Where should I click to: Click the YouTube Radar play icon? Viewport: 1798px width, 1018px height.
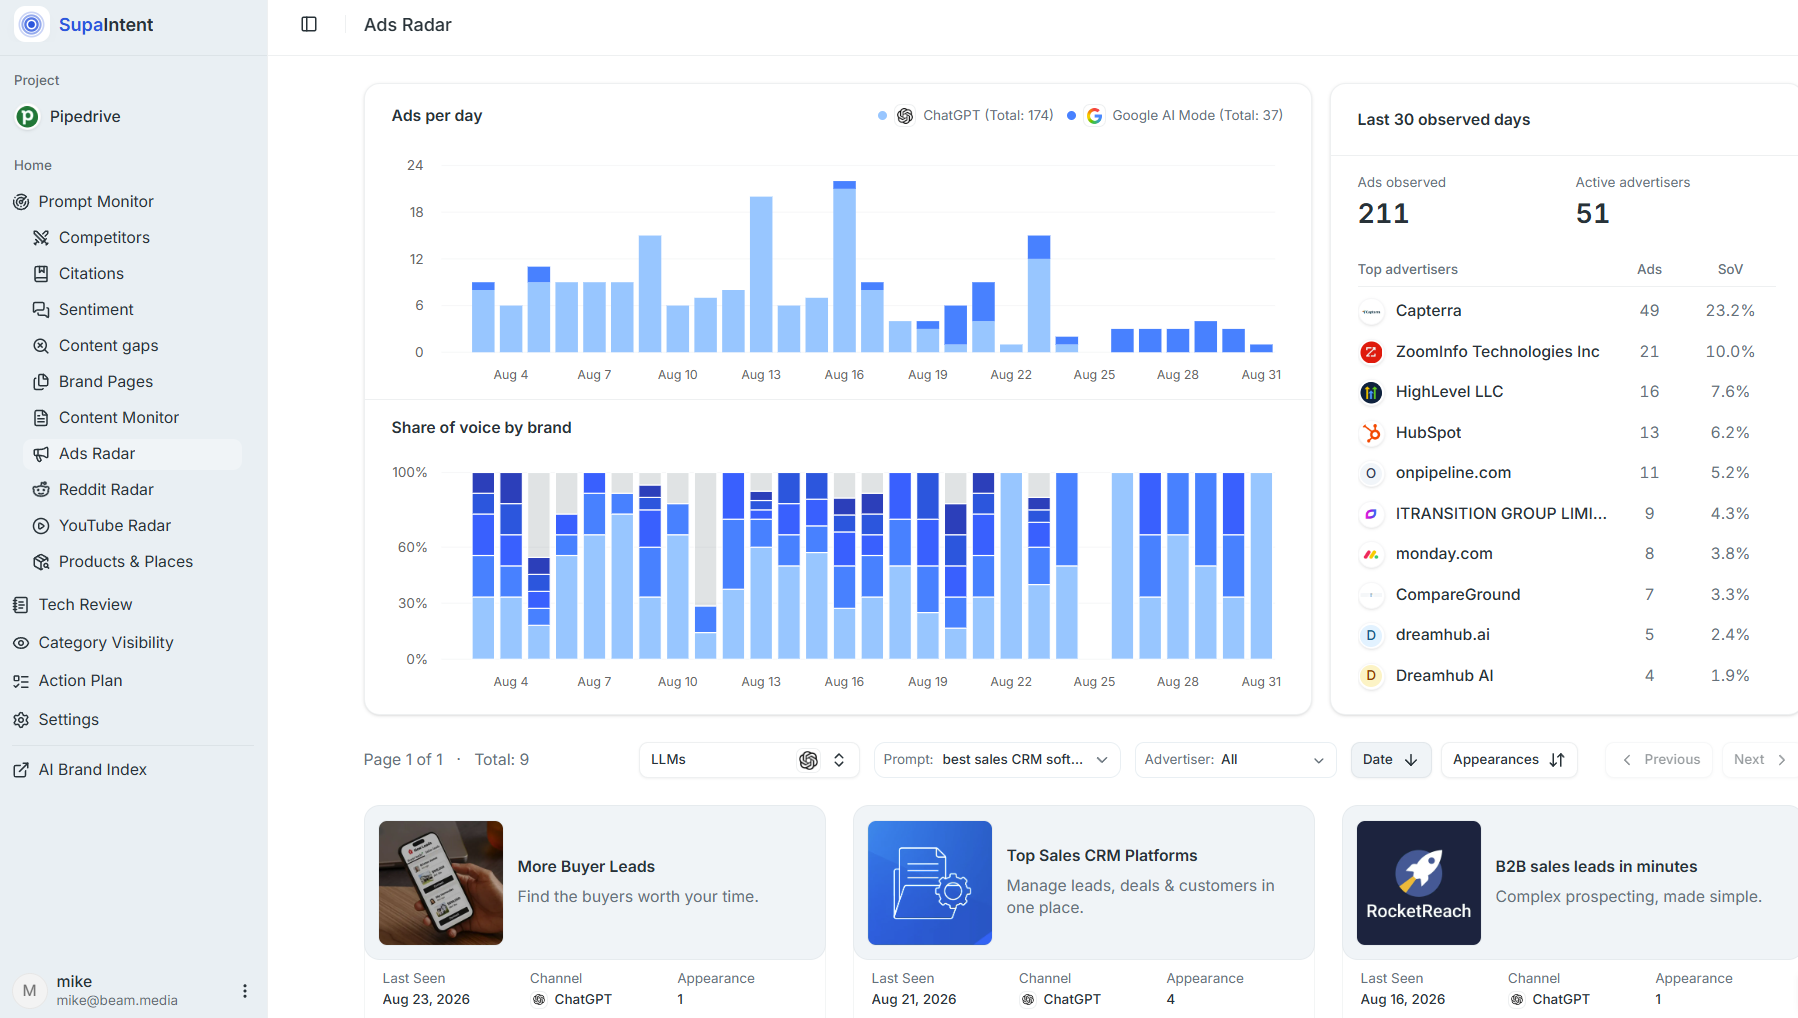(41, 526)
